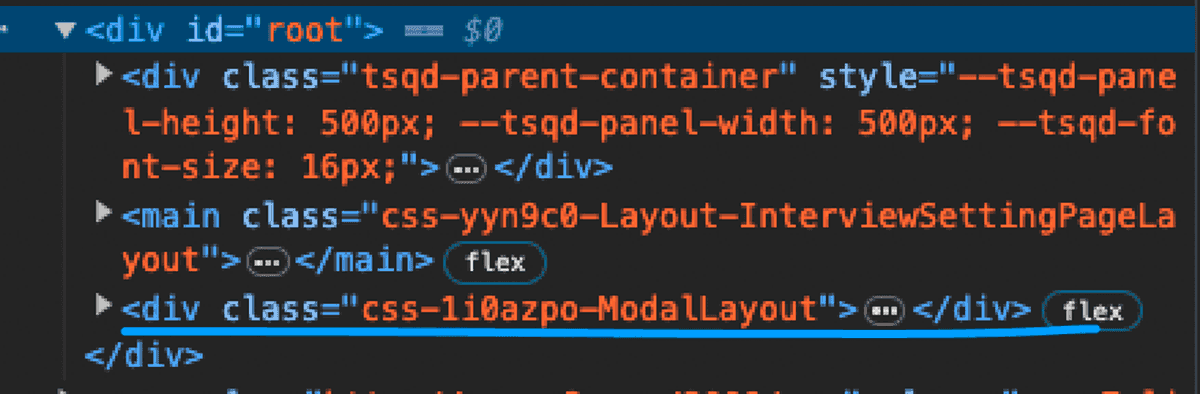Select the css-1i0azpo-ModalLayout class value
This screenshot has width=1200, height=394.
[x=592, y=309]
